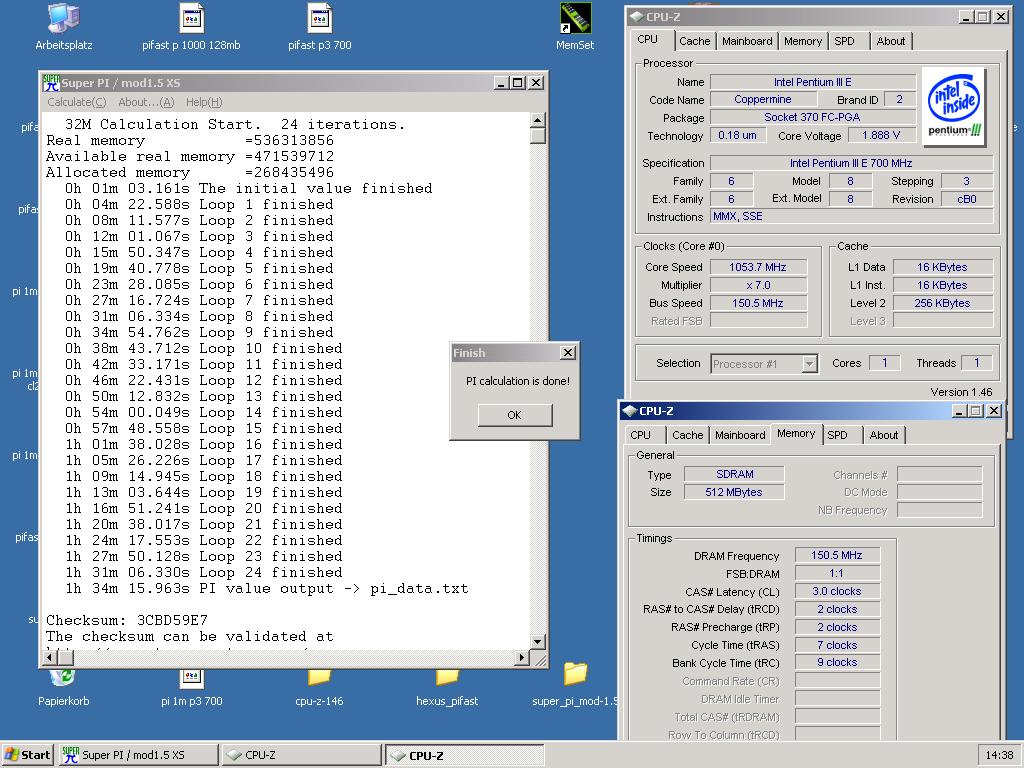
Task: Switch to About tab in upper CPU-Z
Action: pos(891,41)
